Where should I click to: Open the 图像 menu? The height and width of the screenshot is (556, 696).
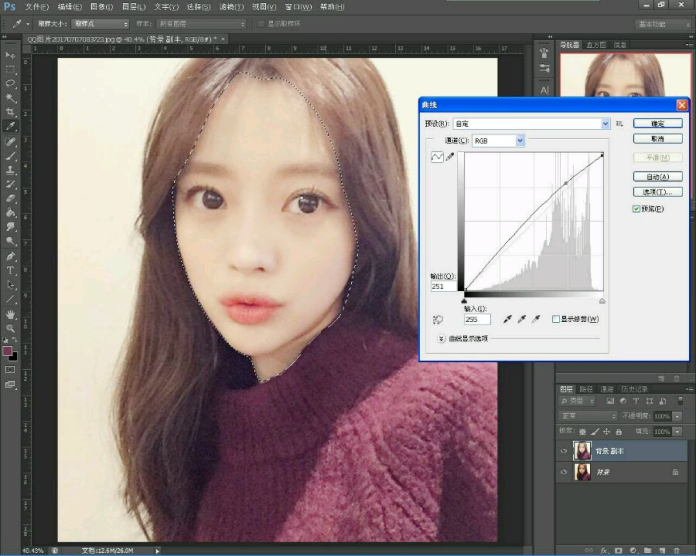click(x=100, y=6)
